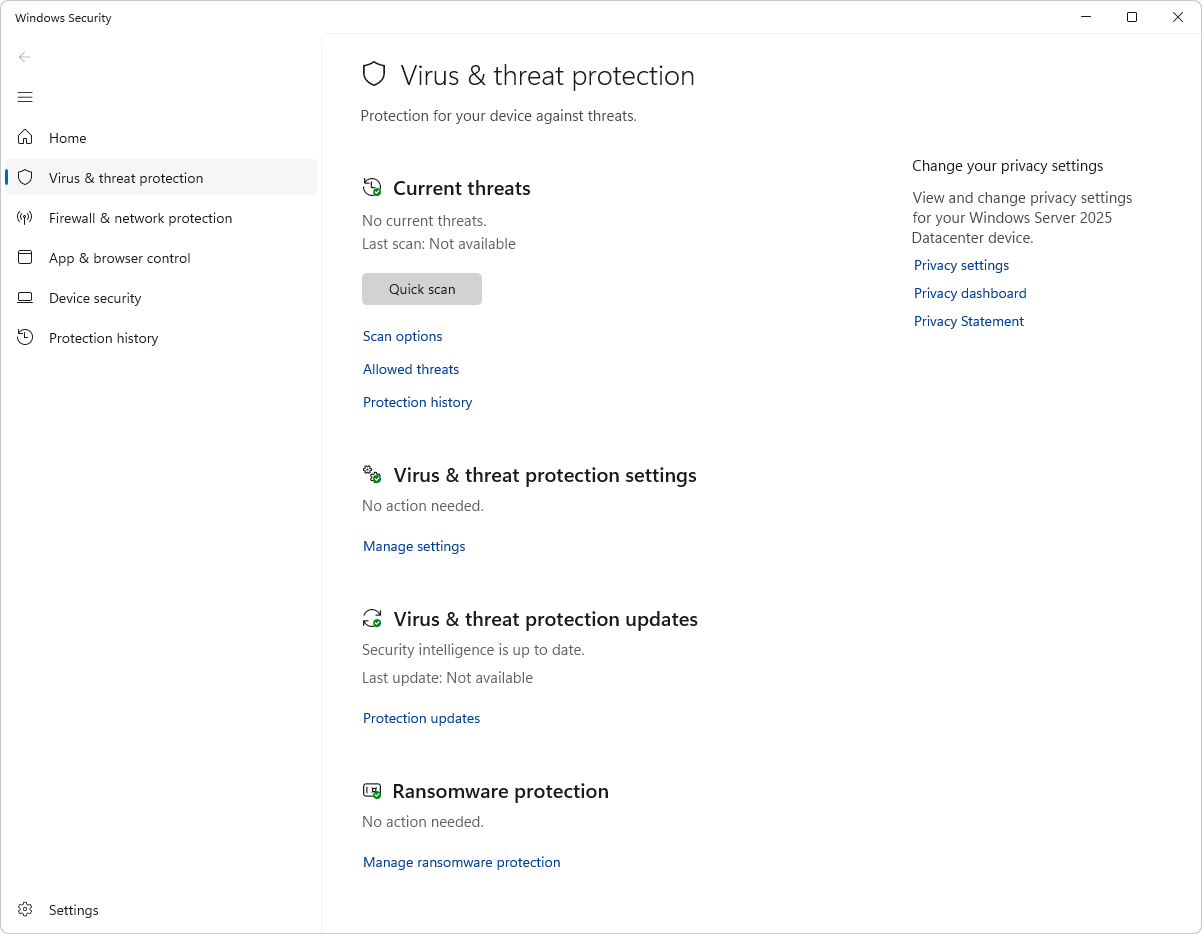Image resolution: width=1202 pixels, height=934 pixels.
Task: Open Scan options link
Action: [402, 336]
